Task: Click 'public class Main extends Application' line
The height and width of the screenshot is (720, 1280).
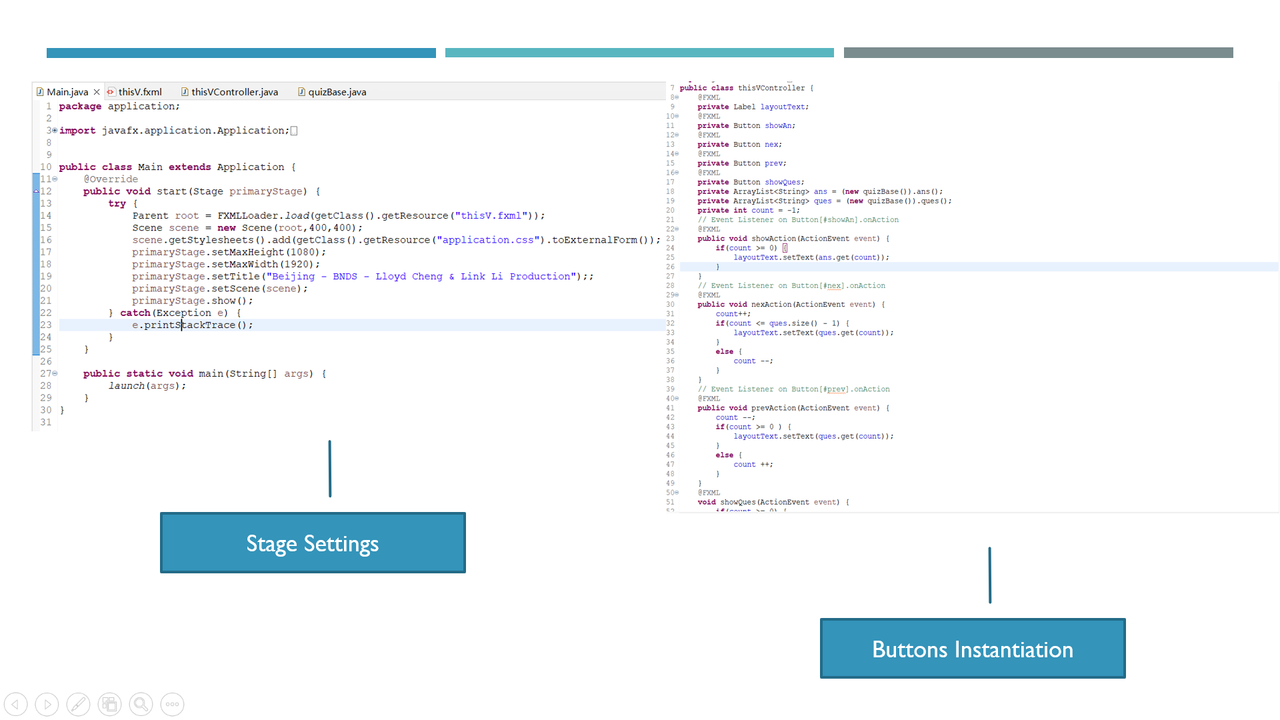Action: tap(177, 167)
